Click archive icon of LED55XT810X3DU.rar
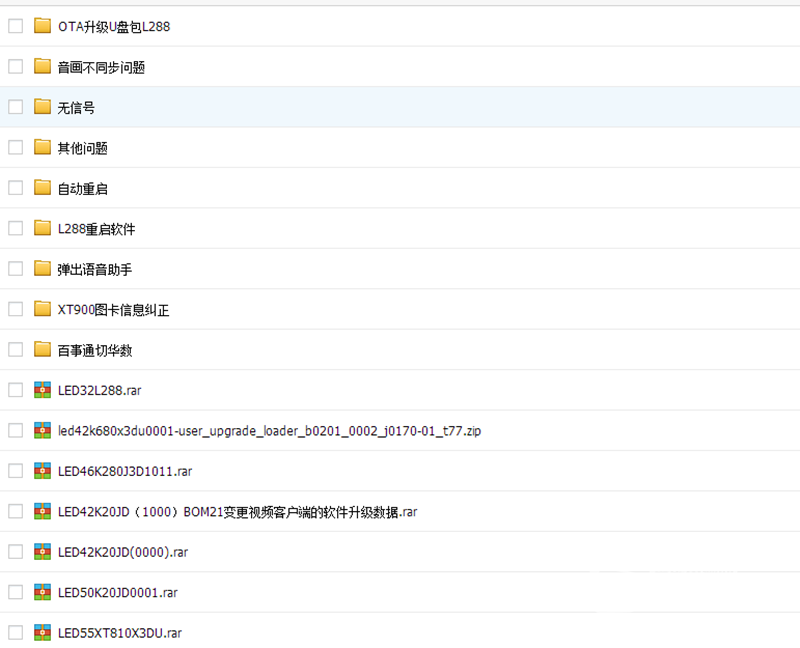800x648 pixels. 42,633
